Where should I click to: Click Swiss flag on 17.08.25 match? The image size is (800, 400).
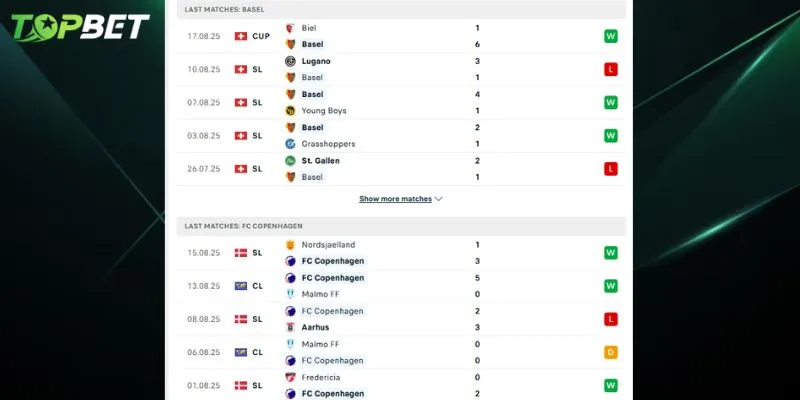tap(241, 36)
